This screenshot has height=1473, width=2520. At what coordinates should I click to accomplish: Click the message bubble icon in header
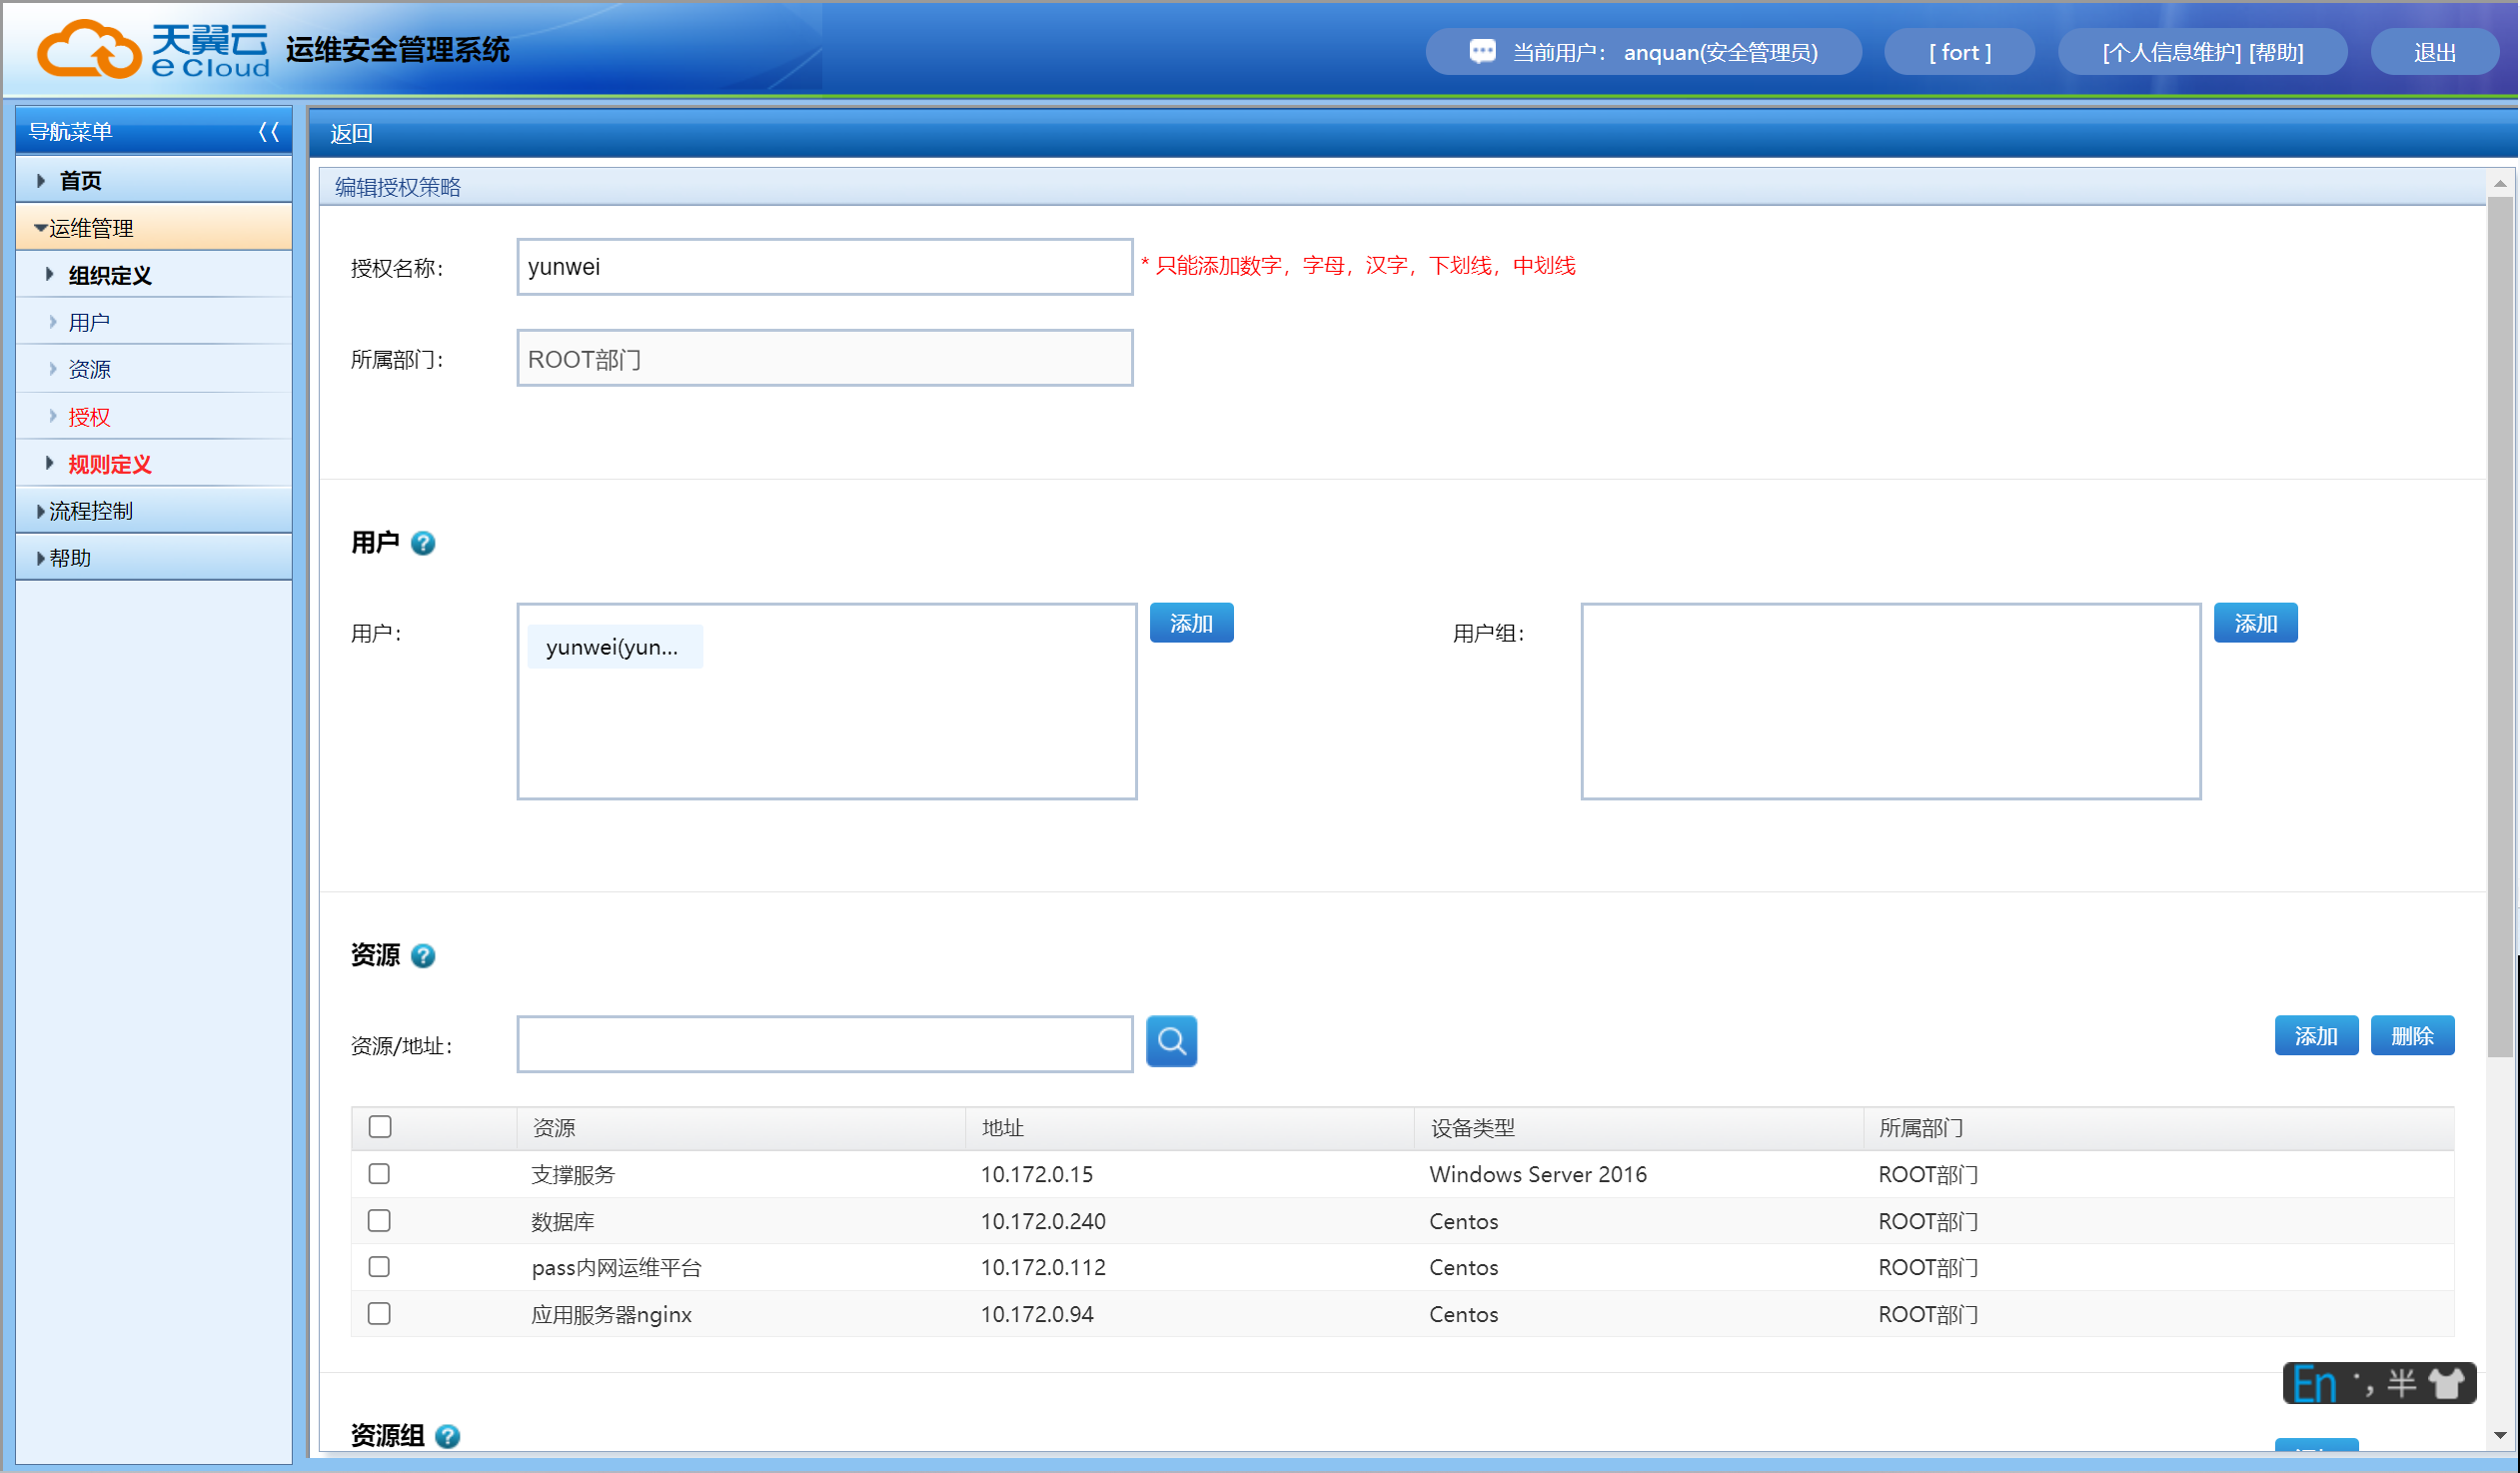pos(1482,52)
